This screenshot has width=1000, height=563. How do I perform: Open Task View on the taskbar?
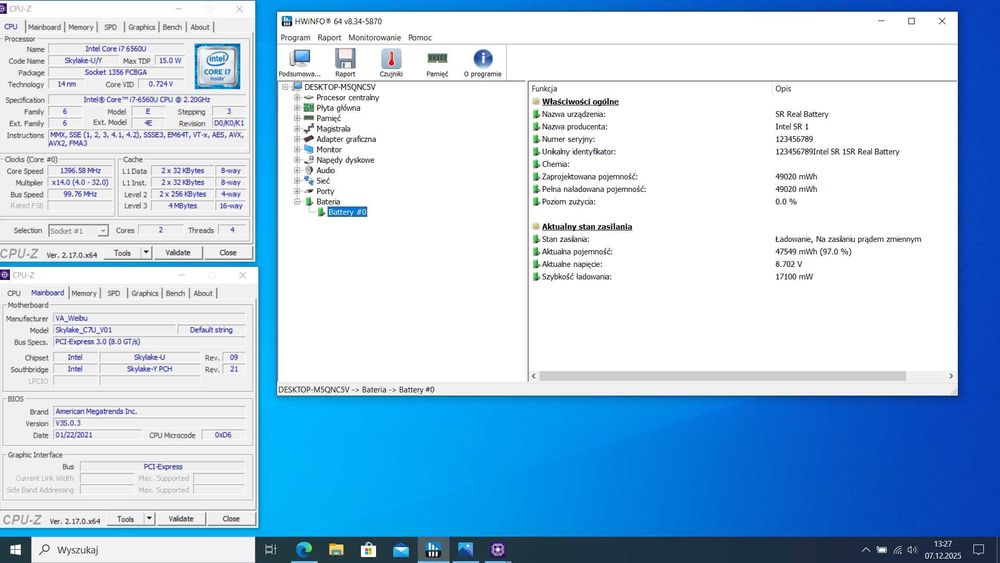pos(270,550)
